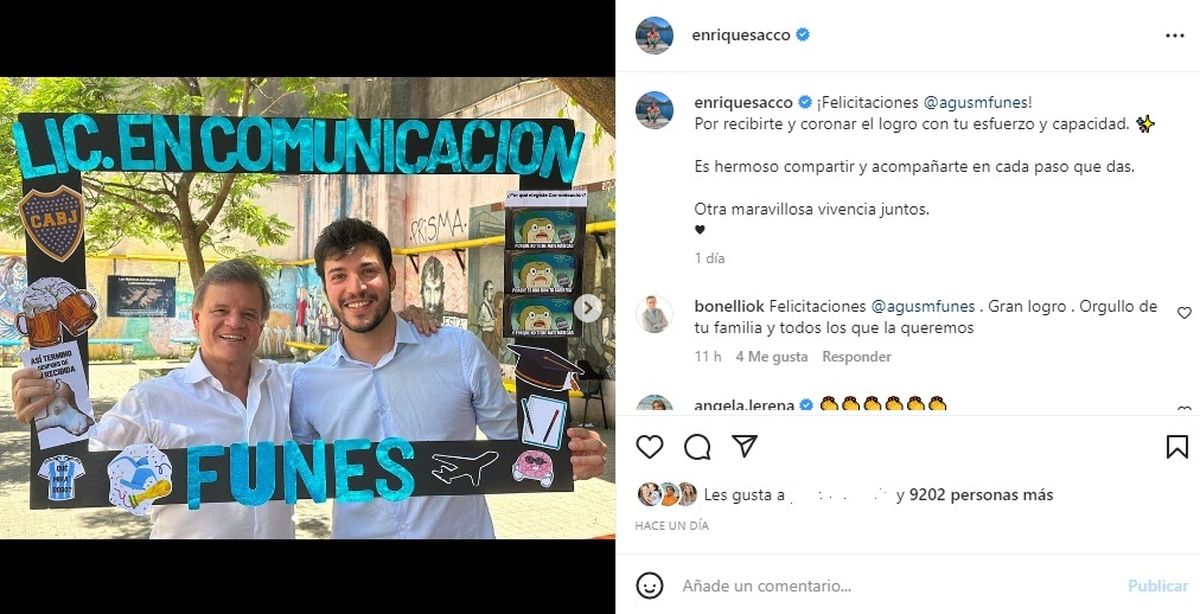Open @agusmfunes mention in bonelliok's comment
The image size is (1200, 614).
(924, 306)
